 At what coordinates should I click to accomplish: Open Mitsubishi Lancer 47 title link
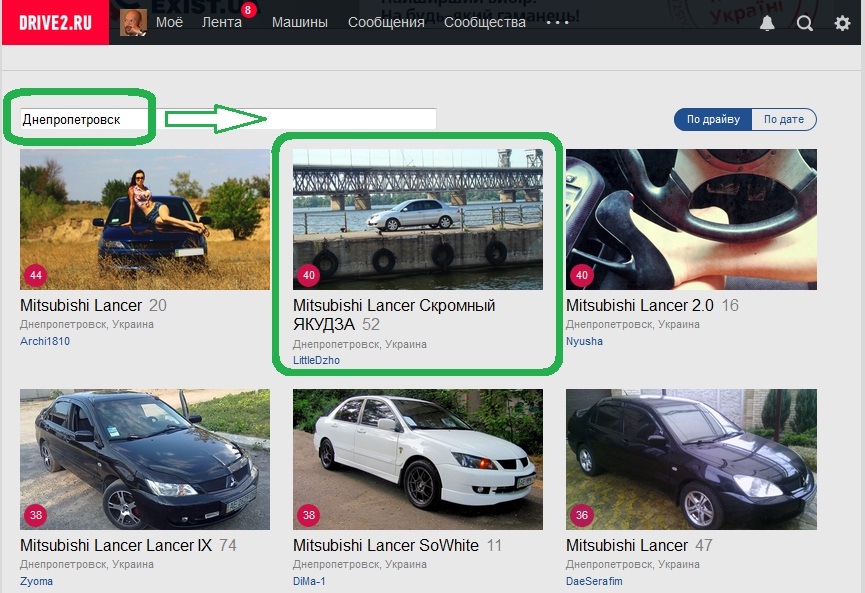click(x=627, y=545)
